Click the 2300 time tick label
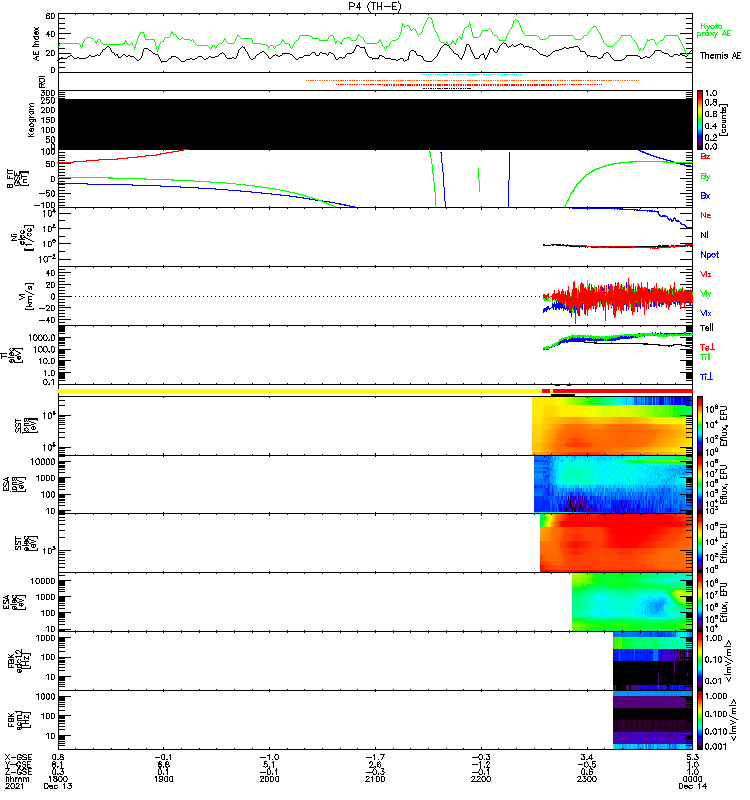 pos(587,779)
